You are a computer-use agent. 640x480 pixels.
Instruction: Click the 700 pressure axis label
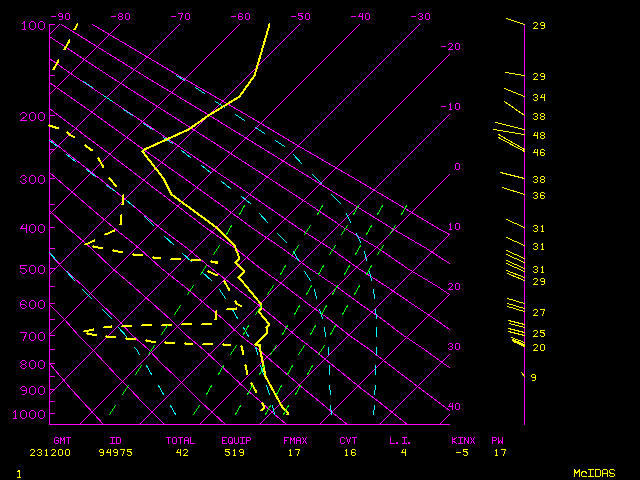click(33, 337)
